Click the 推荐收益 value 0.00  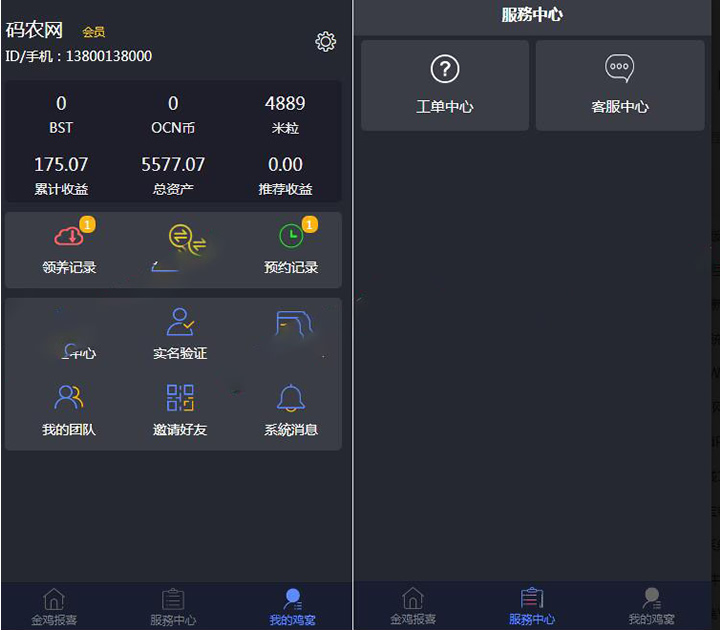coord(285,164)
